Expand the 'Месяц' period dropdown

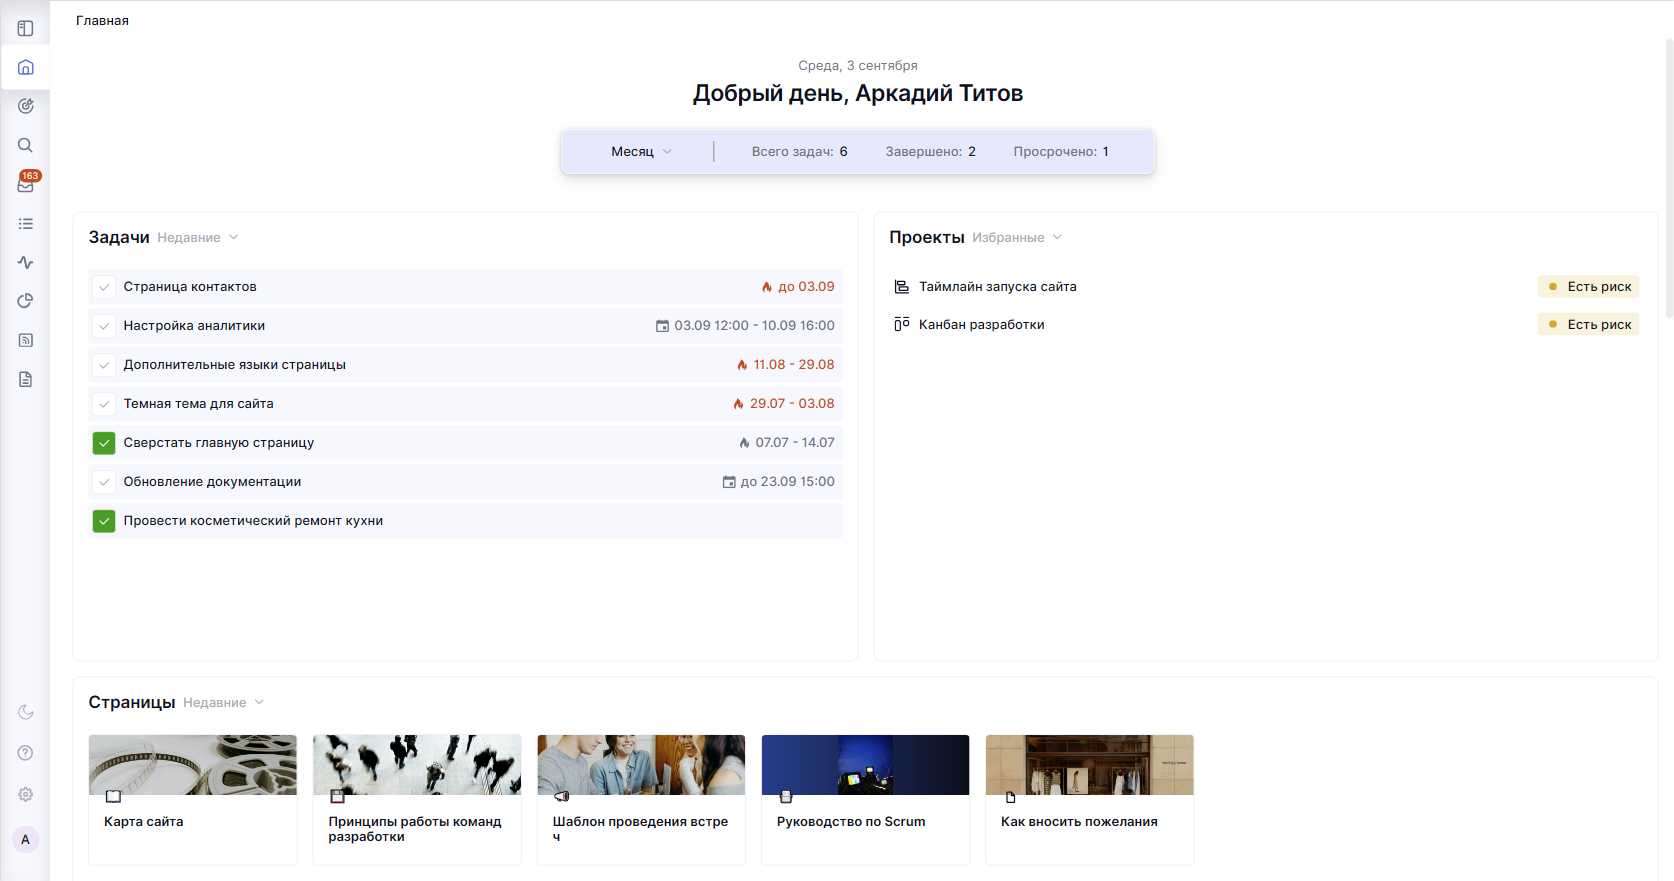tap(641, 152)
